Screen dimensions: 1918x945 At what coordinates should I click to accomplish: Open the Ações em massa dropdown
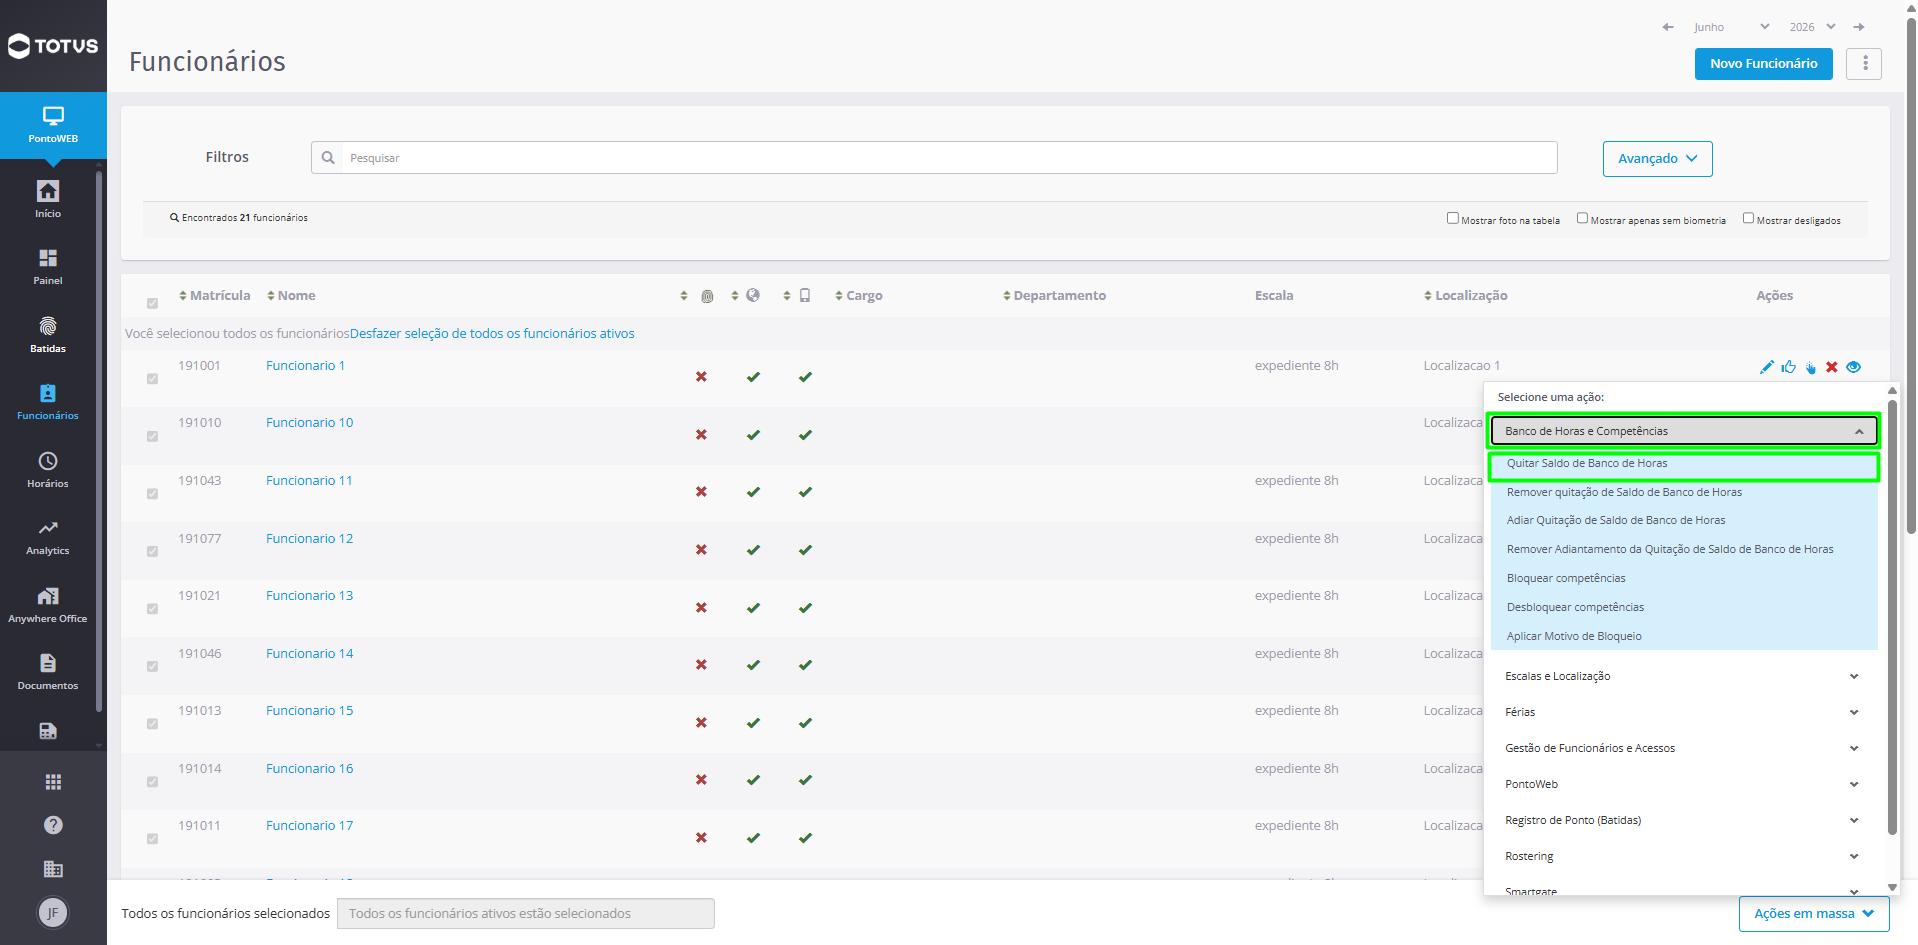(x=1814, y=913)
